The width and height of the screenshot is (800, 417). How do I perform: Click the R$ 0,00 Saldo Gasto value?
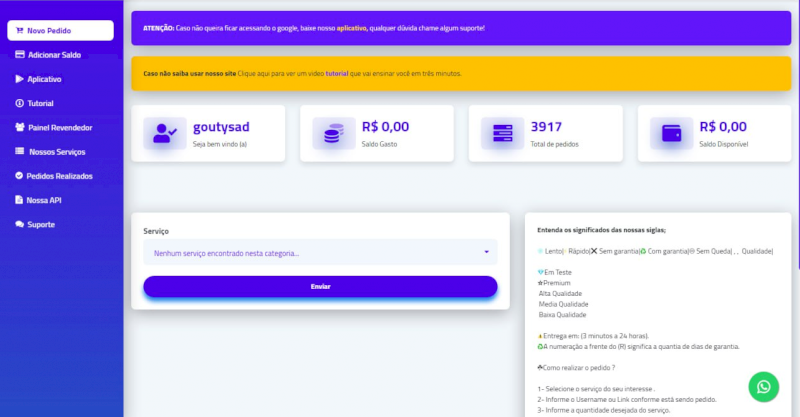click(385, 127)
